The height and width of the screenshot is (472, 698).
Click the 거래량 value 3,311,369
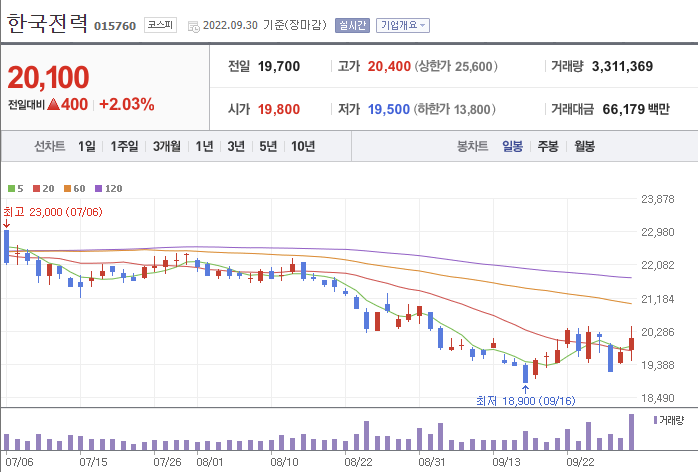coord(622,66)
